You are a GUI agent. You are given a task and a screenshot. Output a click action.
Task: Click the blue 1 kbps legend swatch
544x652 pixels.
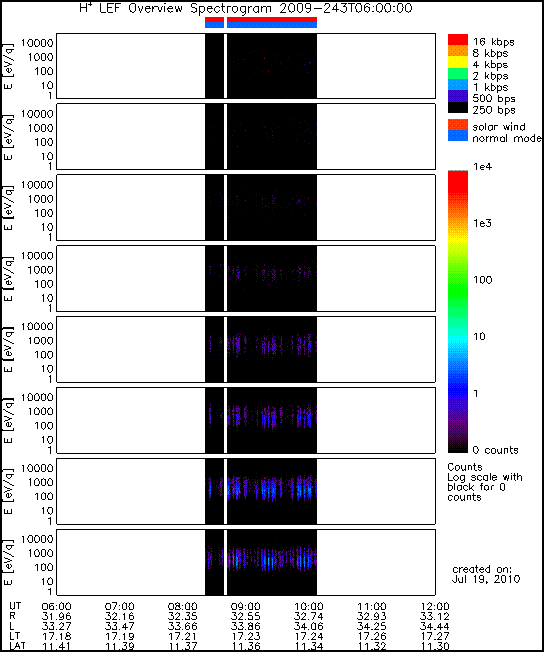457,84
